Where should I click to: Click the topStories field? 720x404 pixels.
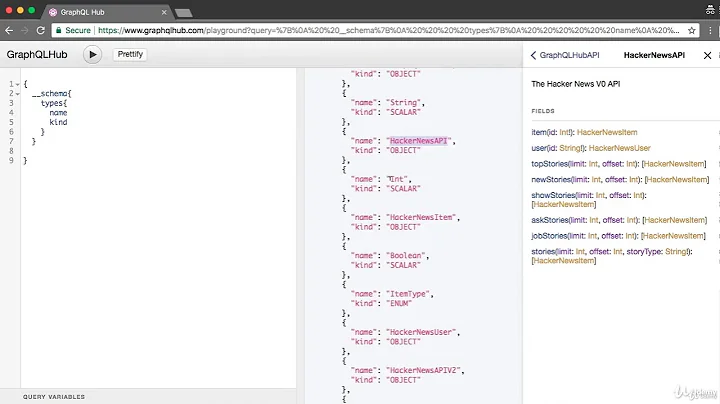549,164
